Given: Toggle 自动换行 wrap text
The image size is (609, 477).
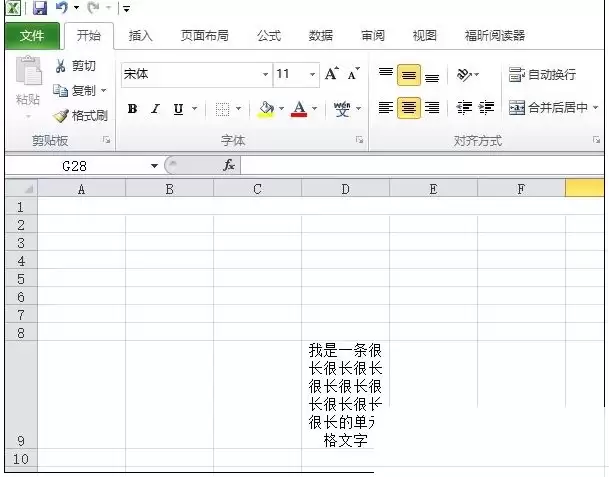Looking at the screenshot, I should tap(542, 74).
